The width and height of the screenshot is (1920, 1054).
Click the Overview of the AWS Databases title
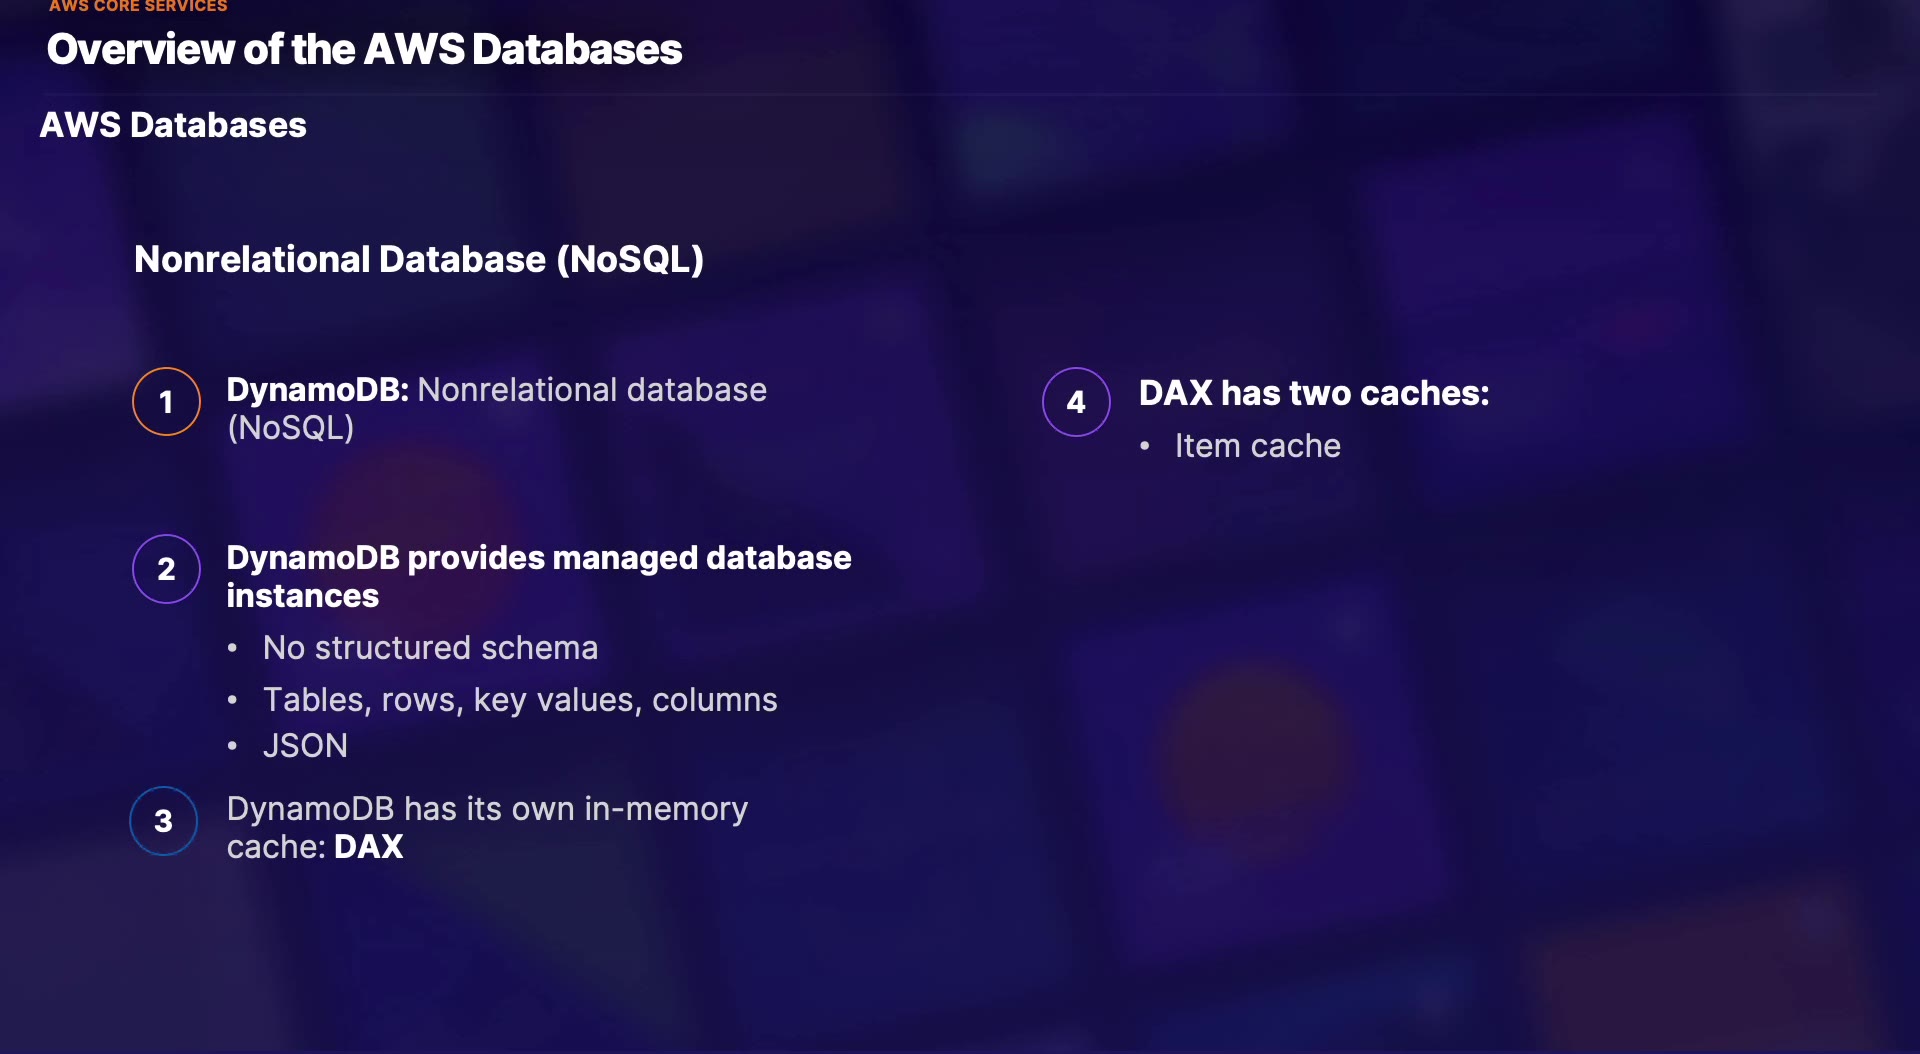point(364,50)
